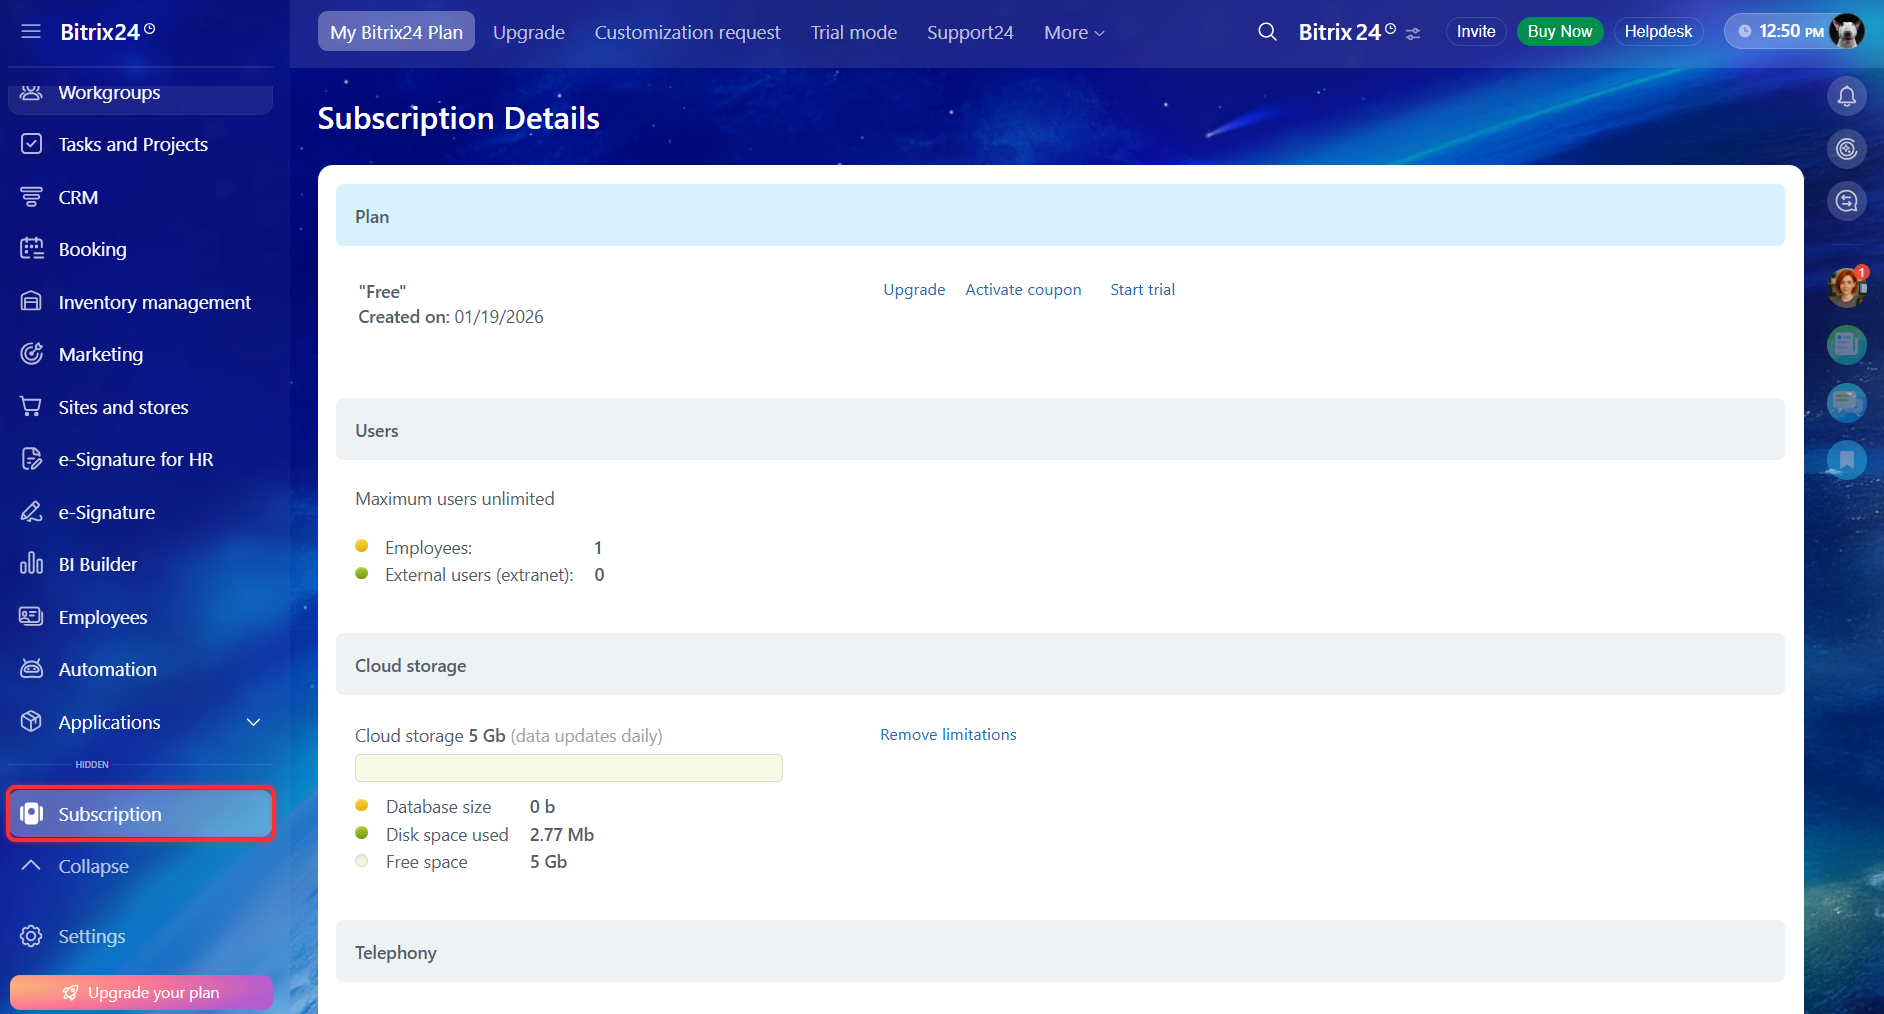
Task: Click the search magnifier icon
Action: click(x=1267, y=32)
